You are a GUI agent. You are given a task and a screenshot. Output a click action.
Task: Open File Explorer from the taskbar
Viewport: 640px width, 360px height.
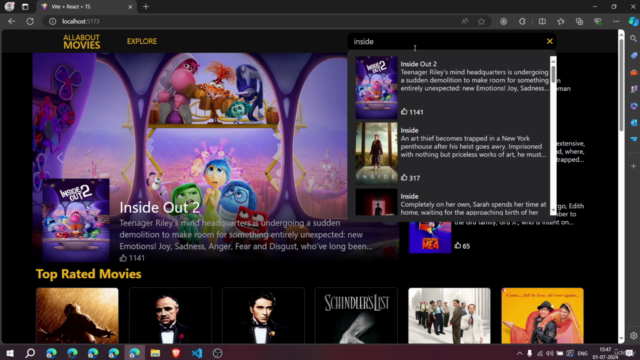155,353
